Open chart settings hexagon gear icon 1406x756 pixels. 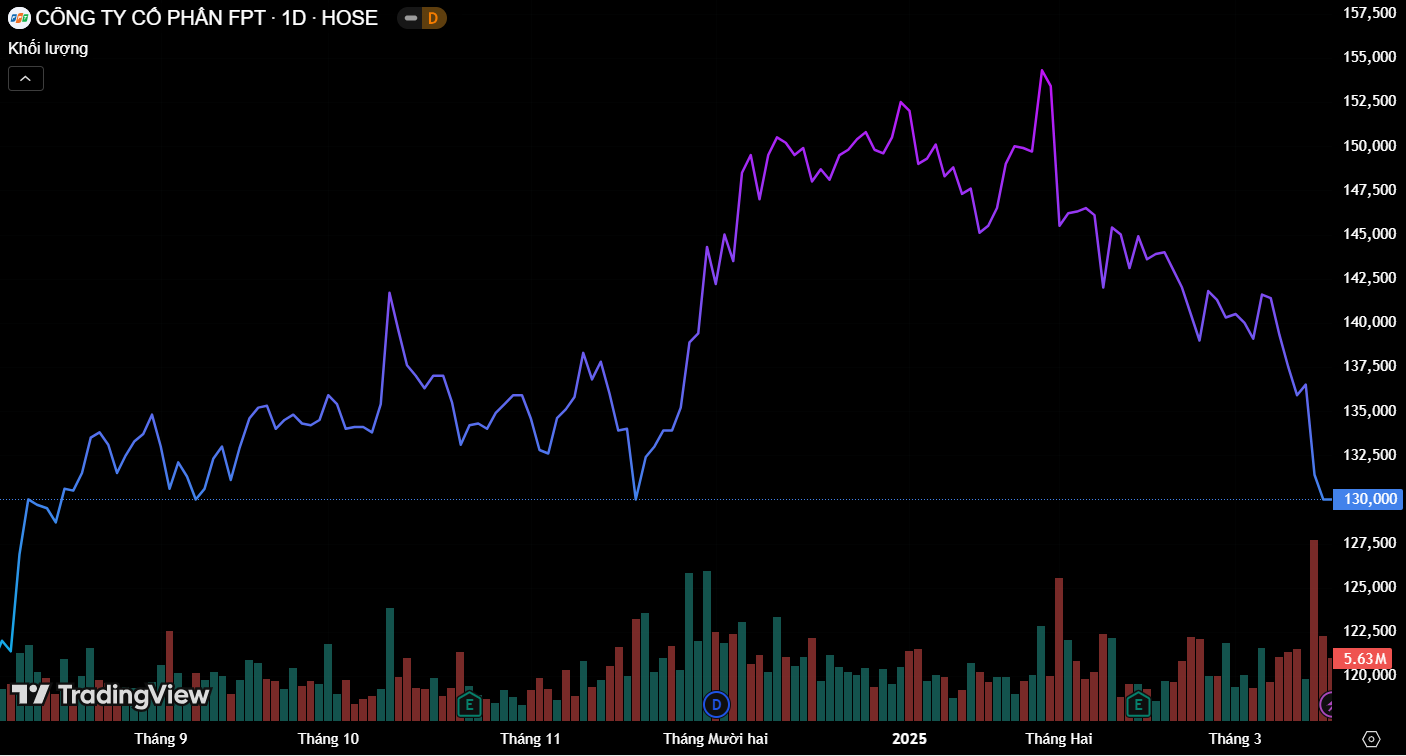pyautogui.click(x=1371, y=739)
